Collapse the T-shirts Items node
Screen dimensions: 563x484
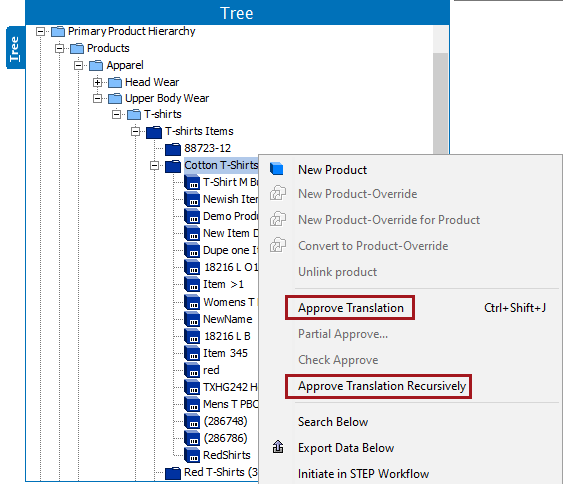(135, 132)
